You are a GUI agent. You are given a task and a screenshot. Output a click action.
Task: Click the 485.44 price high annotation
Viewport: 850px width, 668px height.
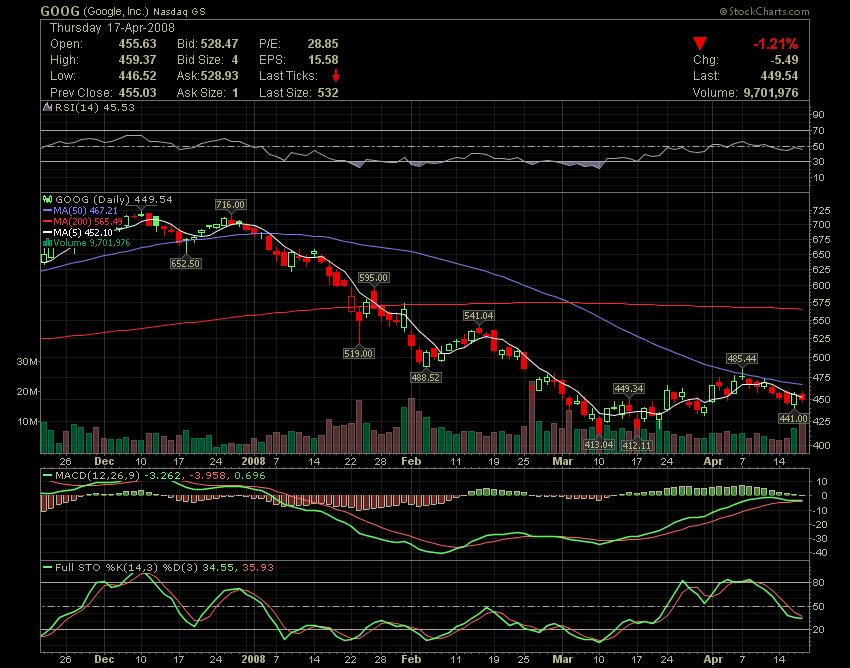point(742,358)
